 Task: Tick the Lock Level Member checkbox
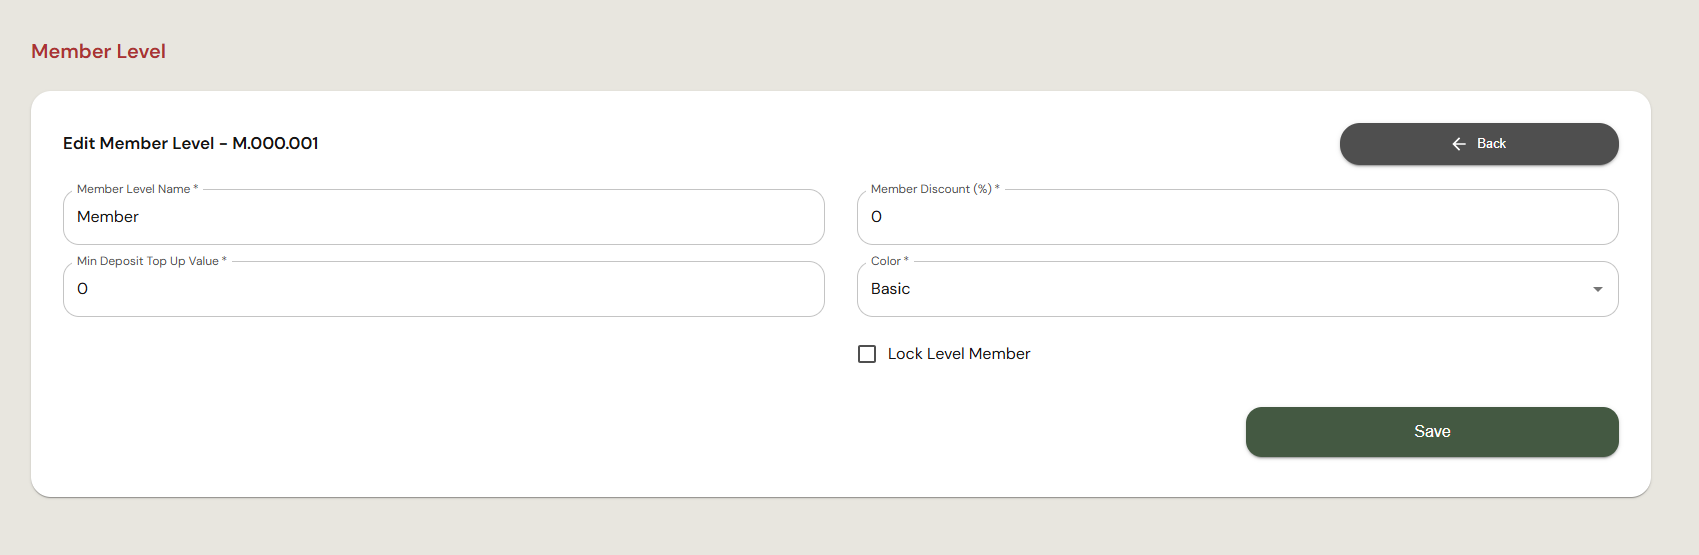[x=867, y=354]
